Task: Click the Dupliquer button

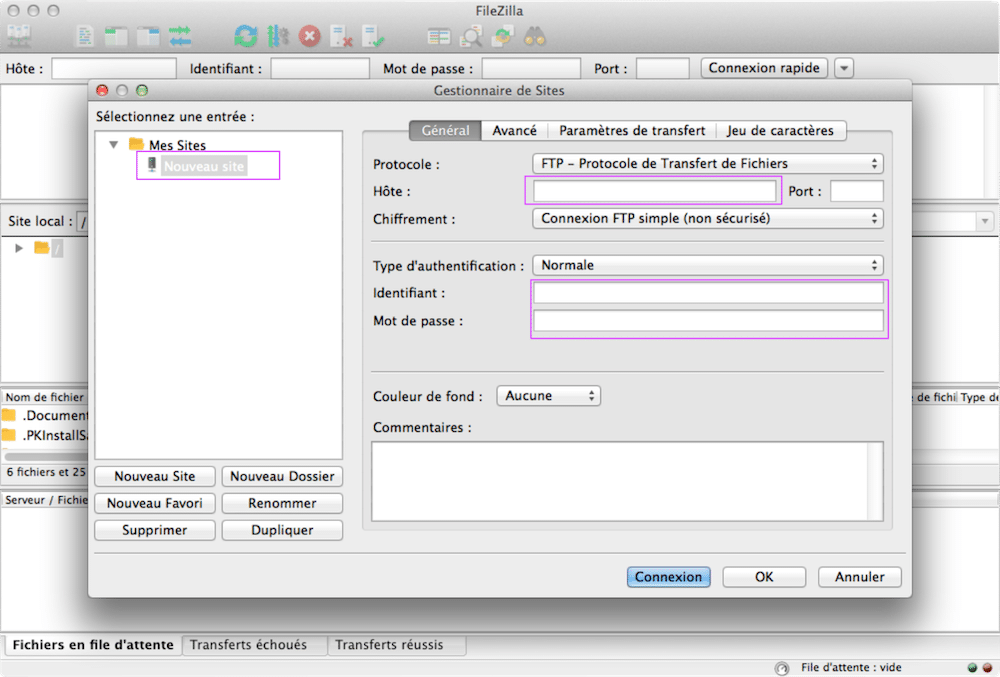Action: click(282, 530)
